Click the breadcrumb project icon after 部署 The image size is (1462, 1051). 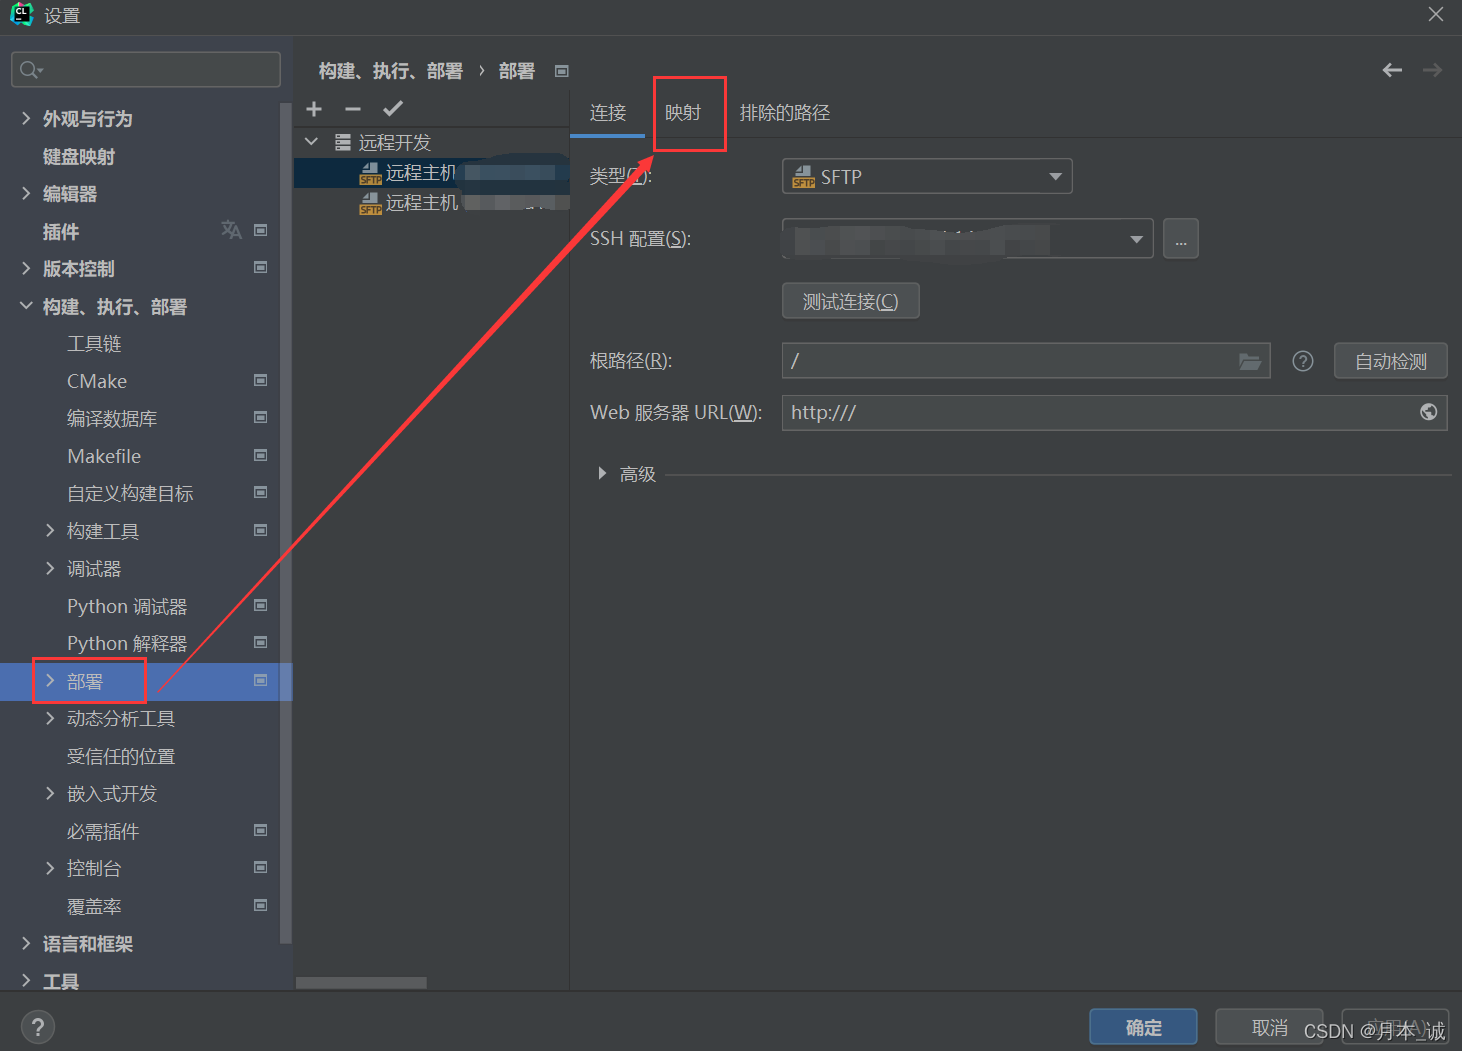click(562, 71)
